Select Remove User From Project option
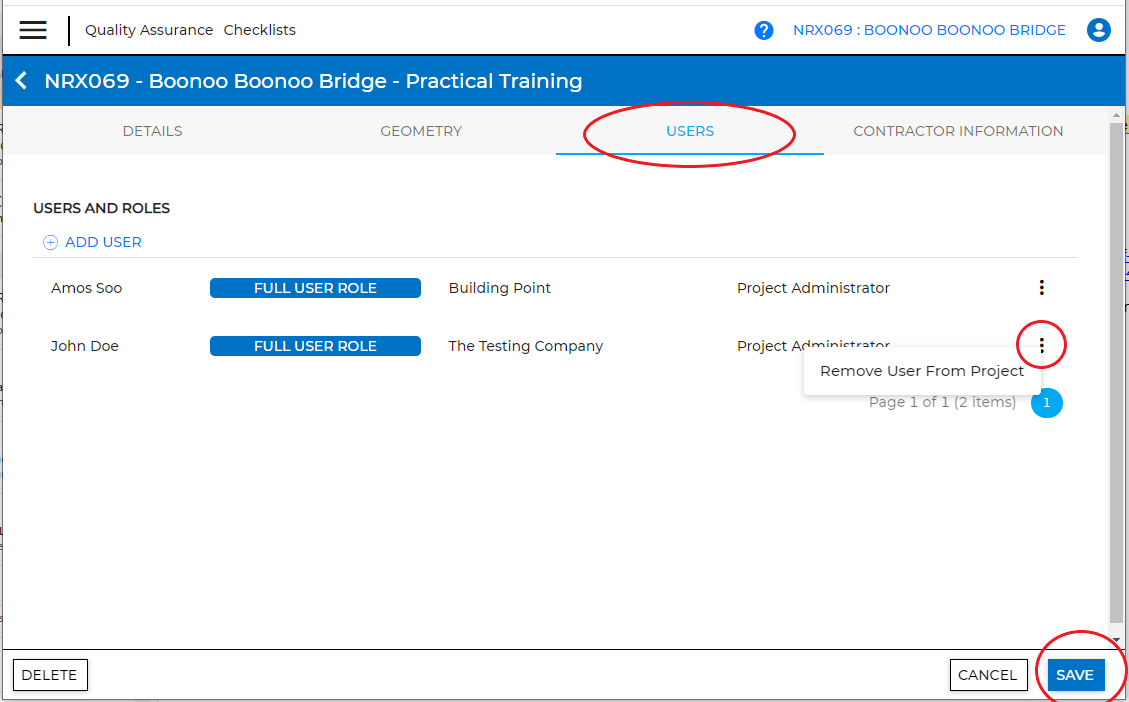Viewport: 1129px width, 702px height. pyautogui.click(x=921, y=371)
